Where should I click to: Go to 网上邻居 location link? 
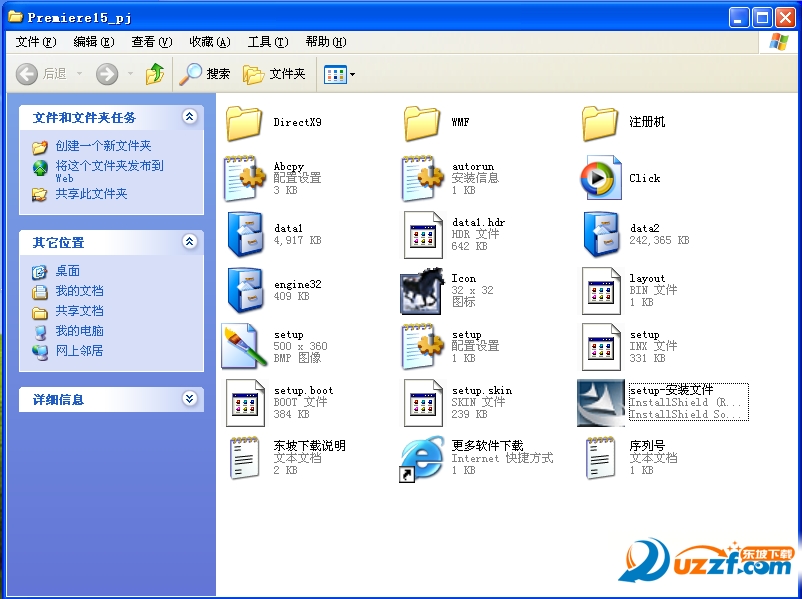coord(79,350)
